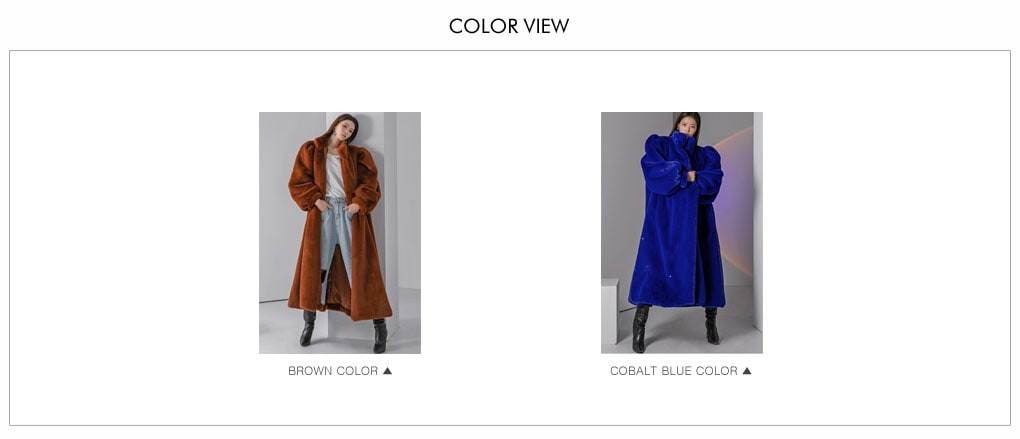Click the triangle icon beside COBALT BLUE COLOR
Viewport: 1020px width, 439px height.
coord(747,371)
